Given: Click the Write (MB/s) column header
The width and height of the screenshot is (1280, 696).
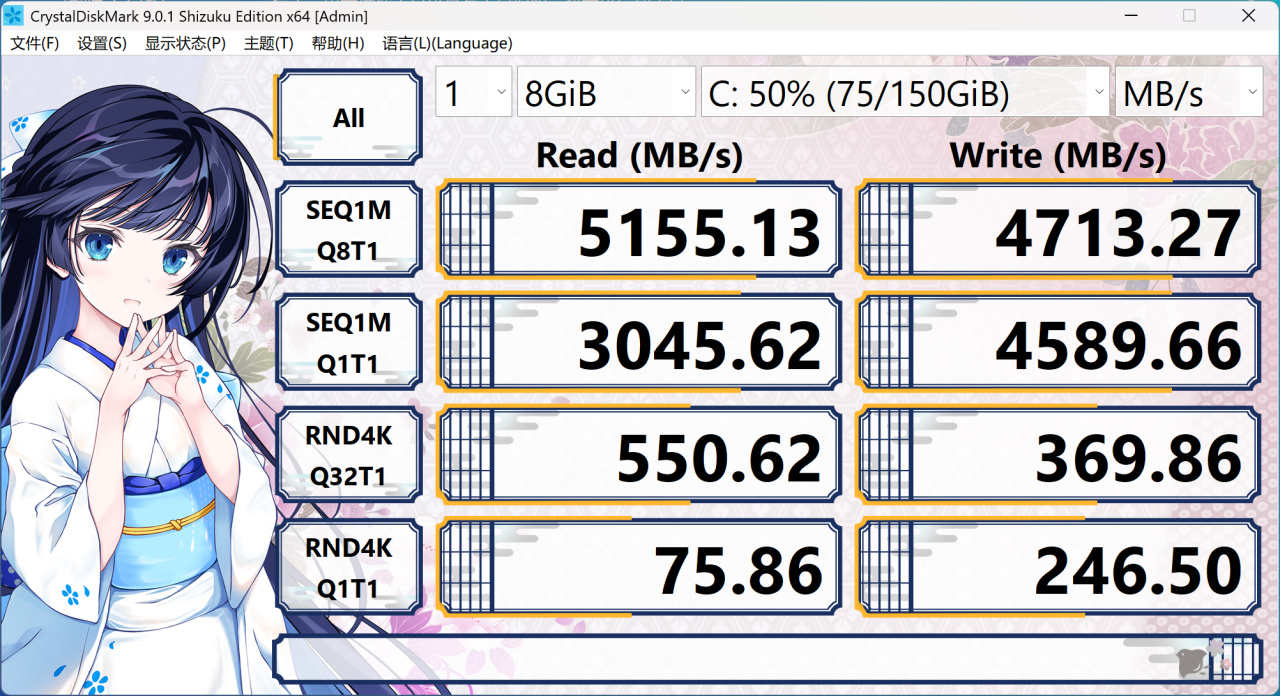Looking at the screenshot, I should 1058,155.
